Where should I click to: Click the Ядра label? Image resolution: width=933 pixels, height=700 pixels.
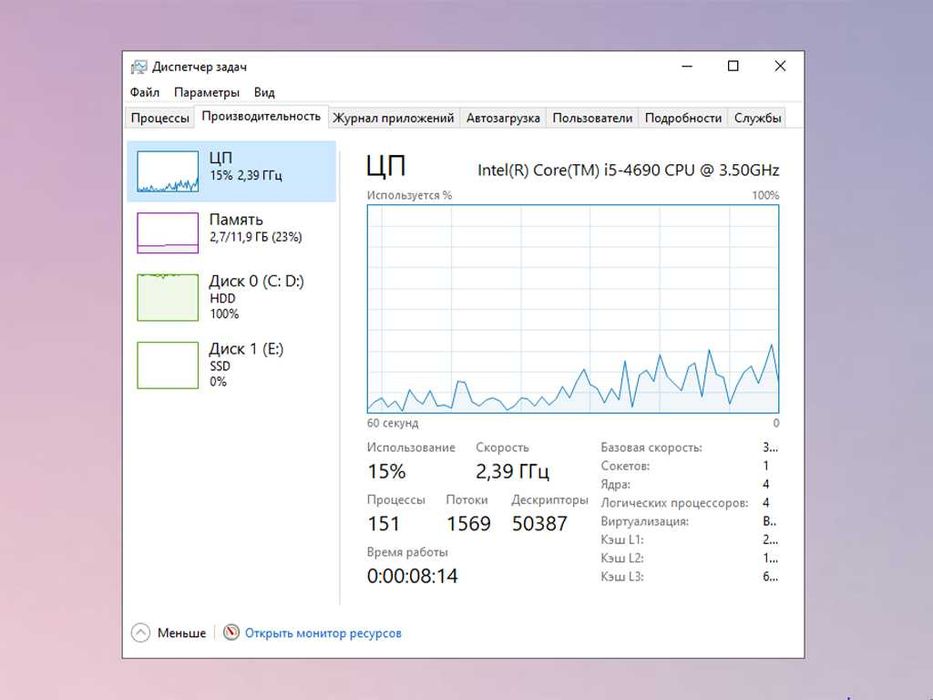click(616, 485)
